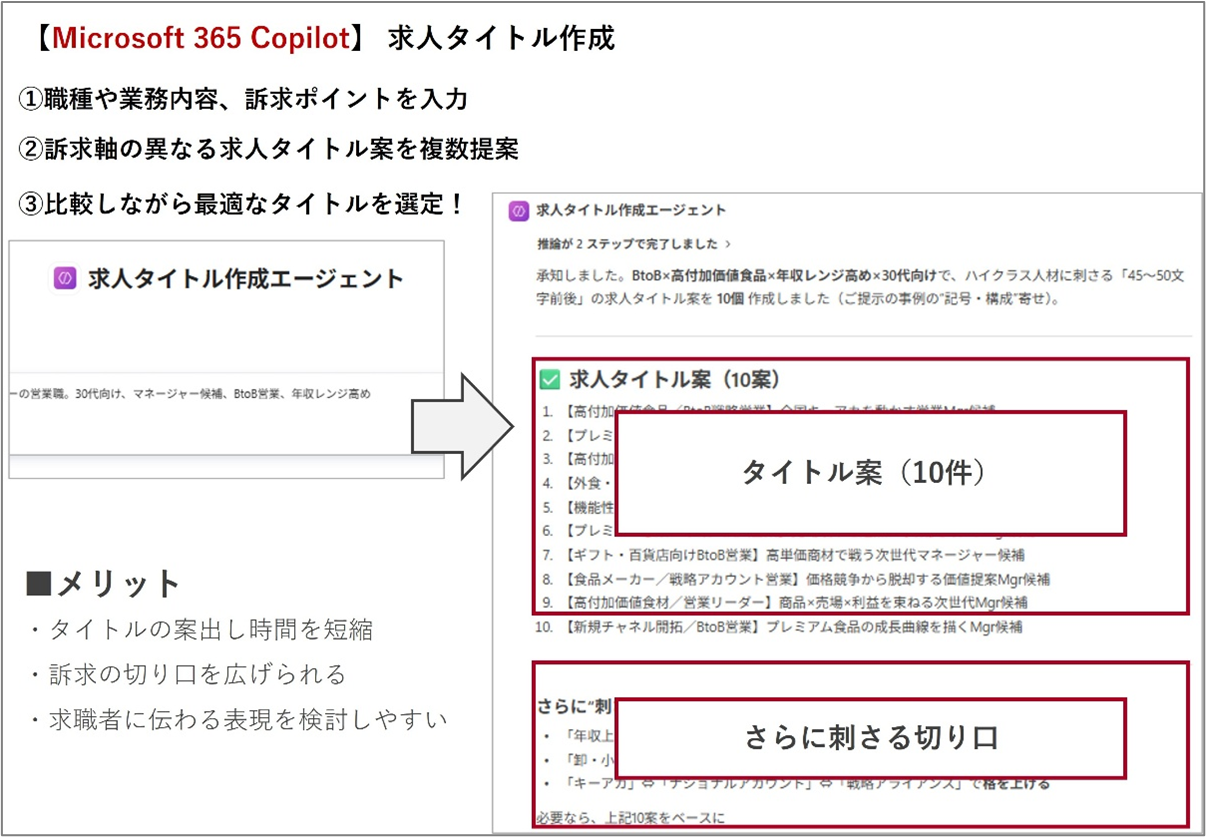This screenshot has width=1206, height=837.
Task: Select list item 9 【高付加価値食材／営業リーダー】
Action: tap(784, 603)
